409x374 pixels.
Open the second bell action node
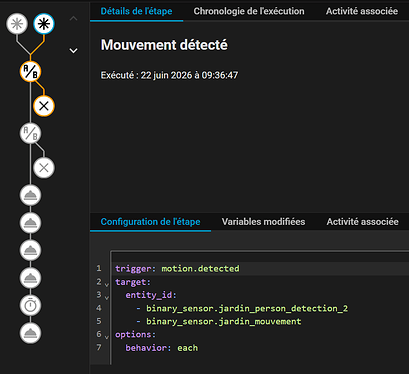pos(30,223)
